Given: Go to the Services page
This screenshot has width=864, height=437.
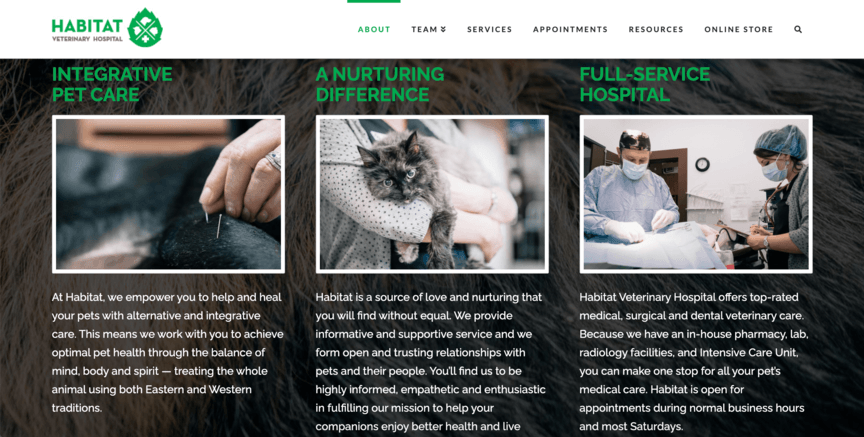Looking at the screenshot, I should point(489,29).
